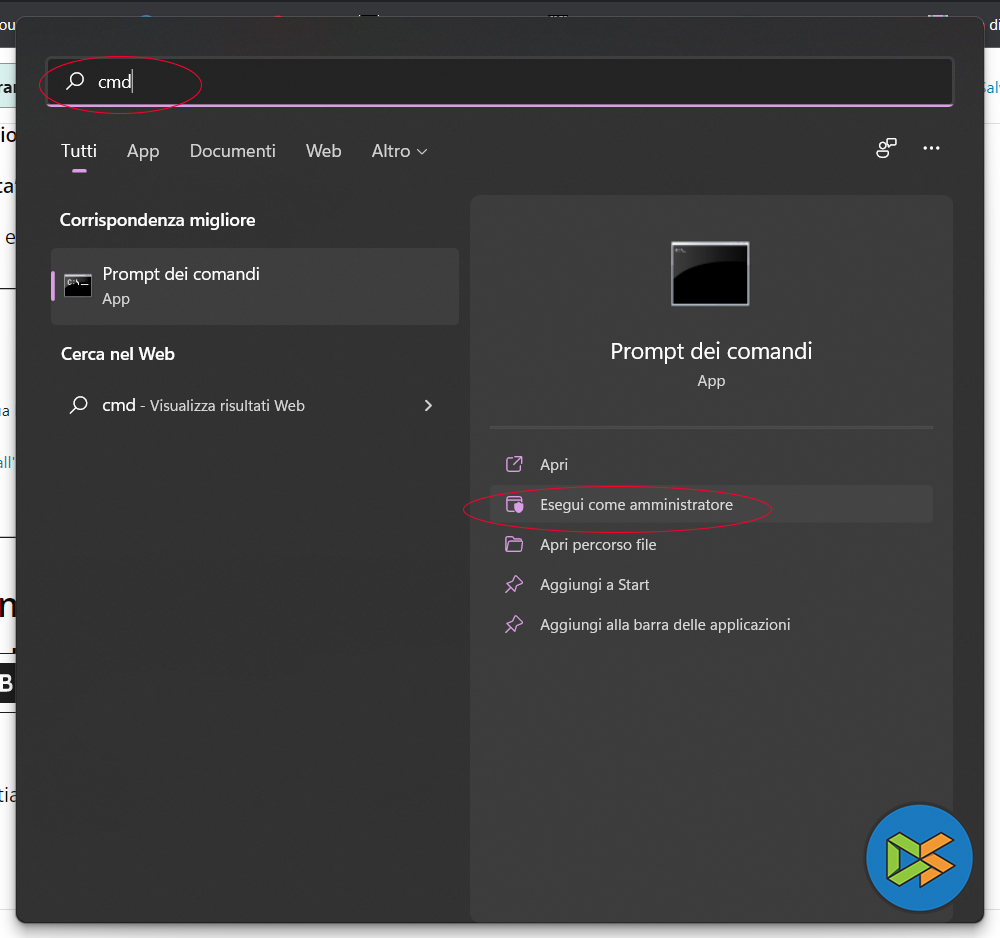
Task: Select the Tutti filter tab
Action: 79,151
